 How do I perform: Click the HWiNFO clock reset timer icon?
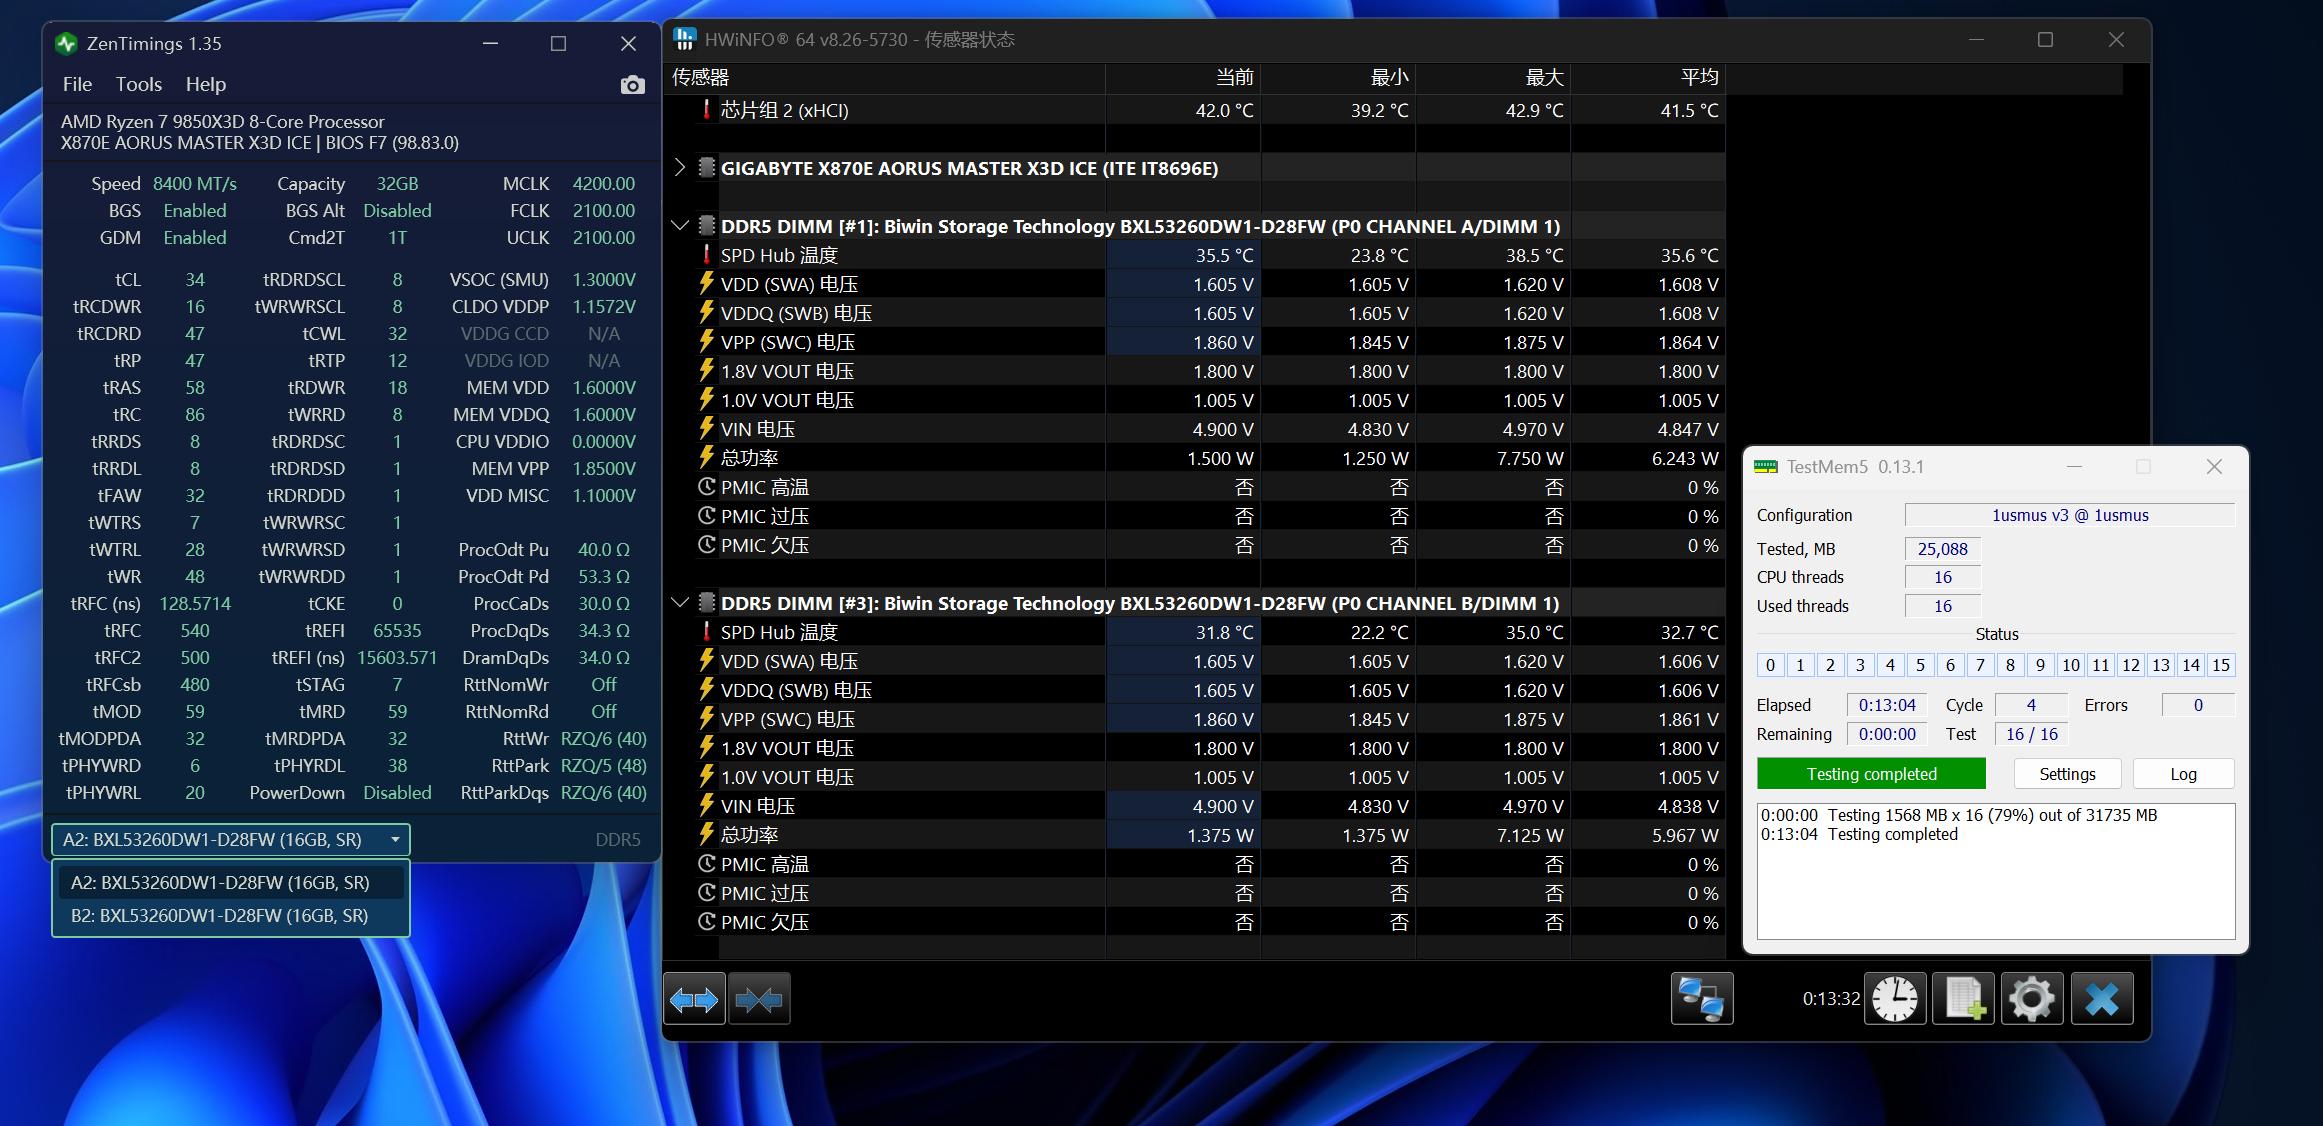(1894, 999)
